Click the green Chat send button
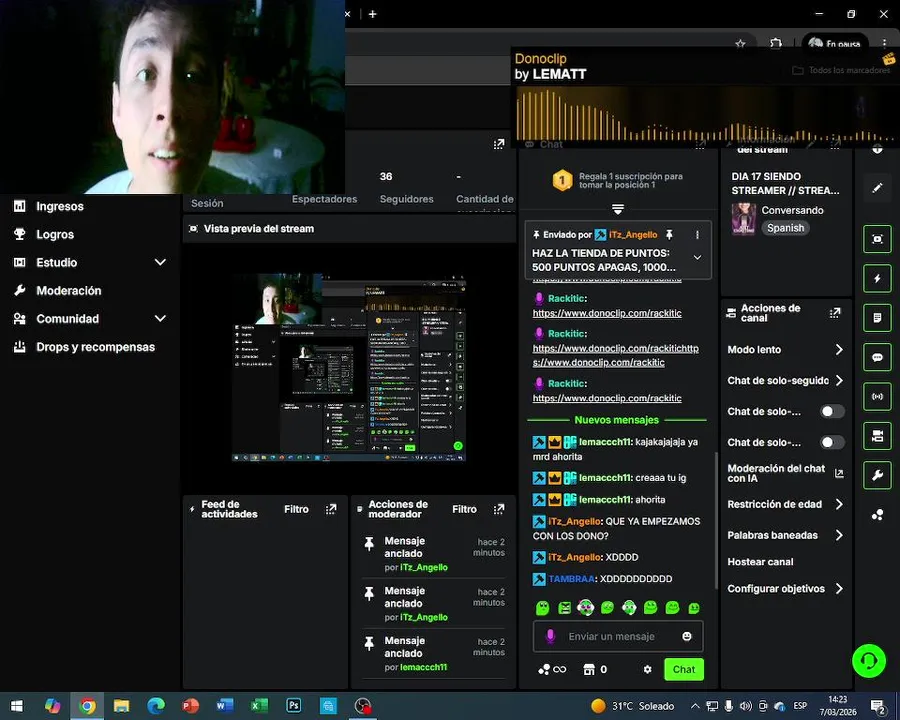 tap(684, 669)
